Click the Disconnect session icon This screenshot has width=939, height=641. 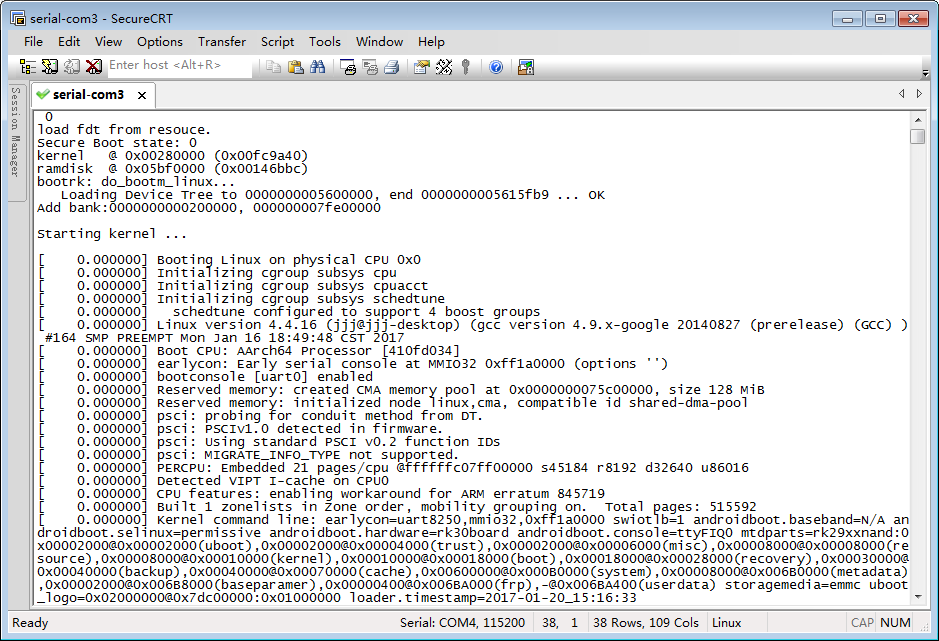pos(93,67)
